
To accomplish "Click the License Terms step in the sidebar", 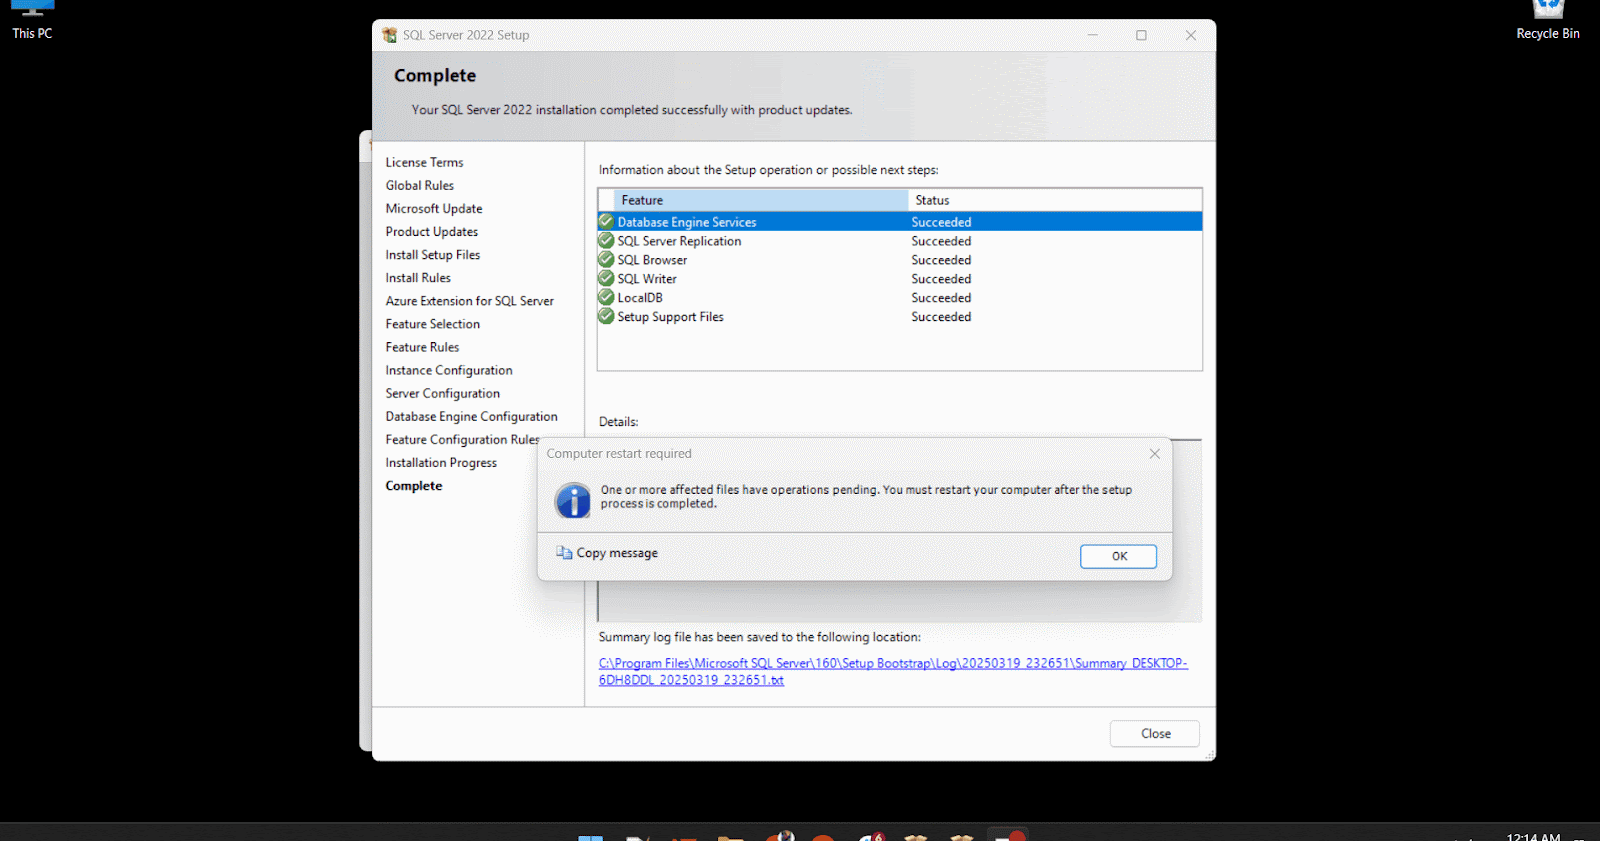I will 424,163.
